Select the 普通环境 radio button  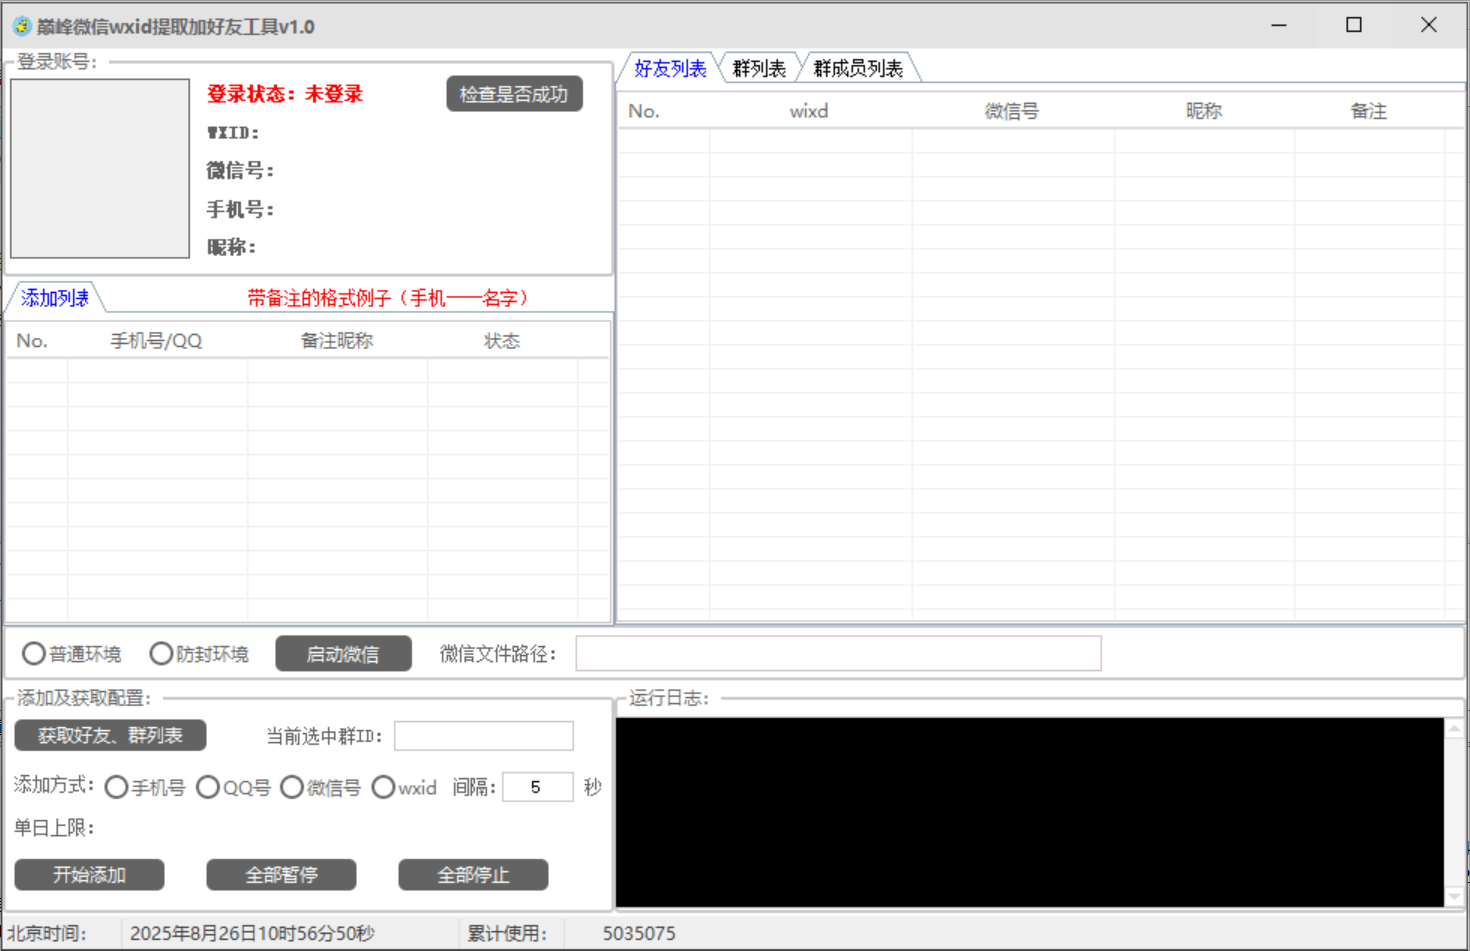pyautogui.click(x=34, y=654)
